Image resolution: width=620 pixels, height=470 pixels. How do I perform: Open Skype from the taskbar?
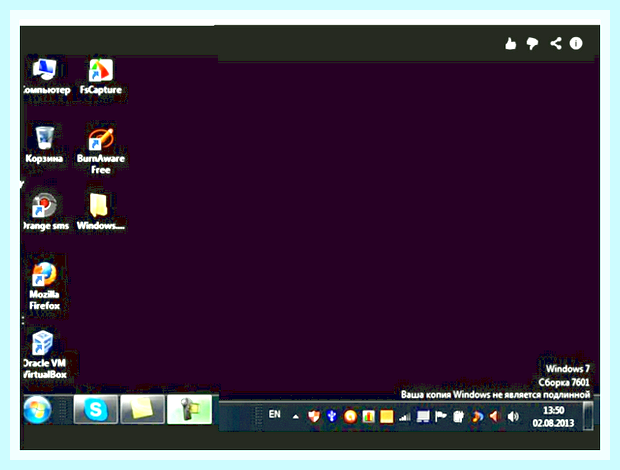(95, 410)
